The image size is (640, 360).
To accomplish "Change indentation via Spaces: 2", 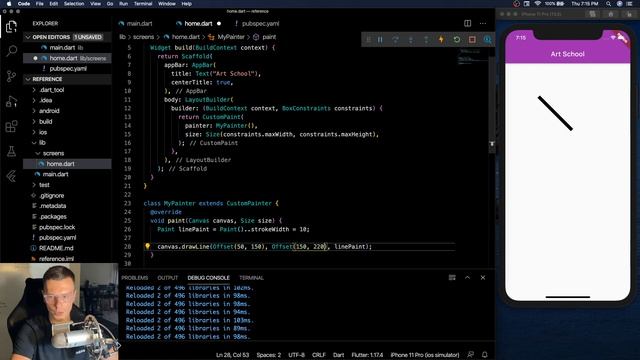I will point(269,355).
